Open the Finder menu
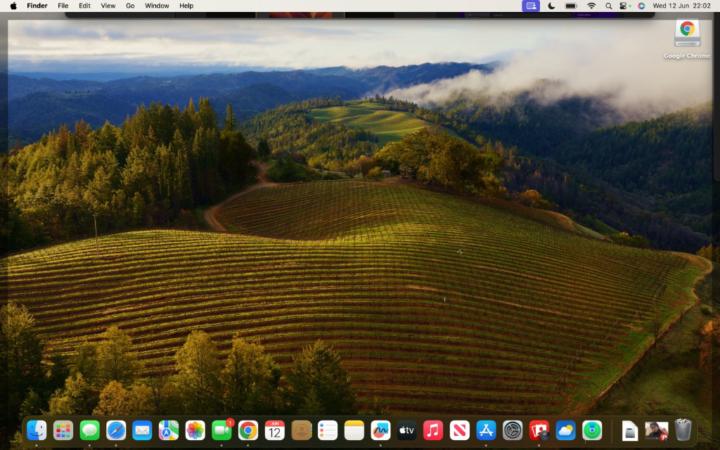 (37, 6)
